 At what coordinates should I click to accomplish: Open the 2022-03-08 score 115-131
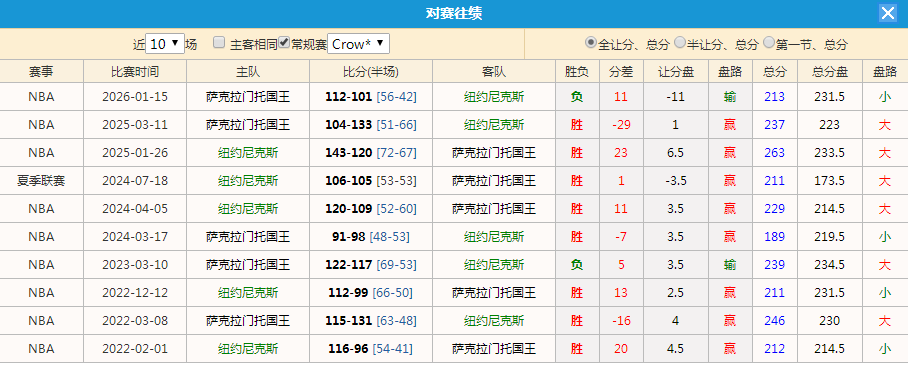pyautogui.click(x=349, y=321)
